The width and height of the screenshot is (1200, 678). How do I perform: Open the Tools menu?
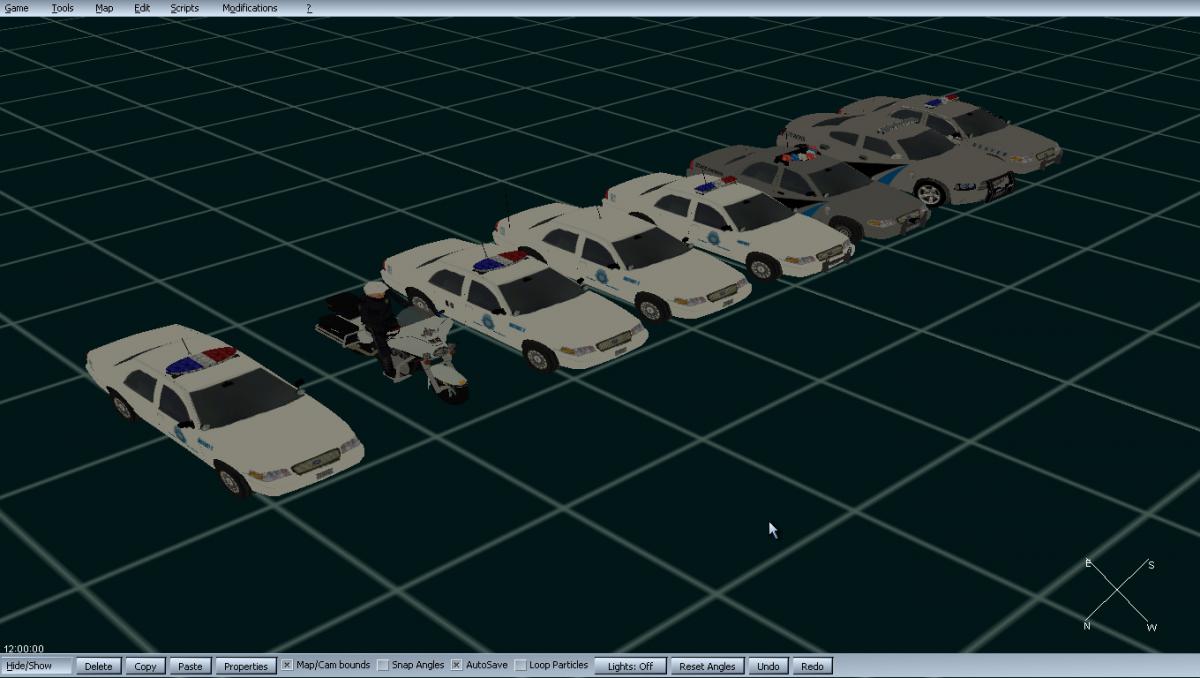click(x=62, y=8)
